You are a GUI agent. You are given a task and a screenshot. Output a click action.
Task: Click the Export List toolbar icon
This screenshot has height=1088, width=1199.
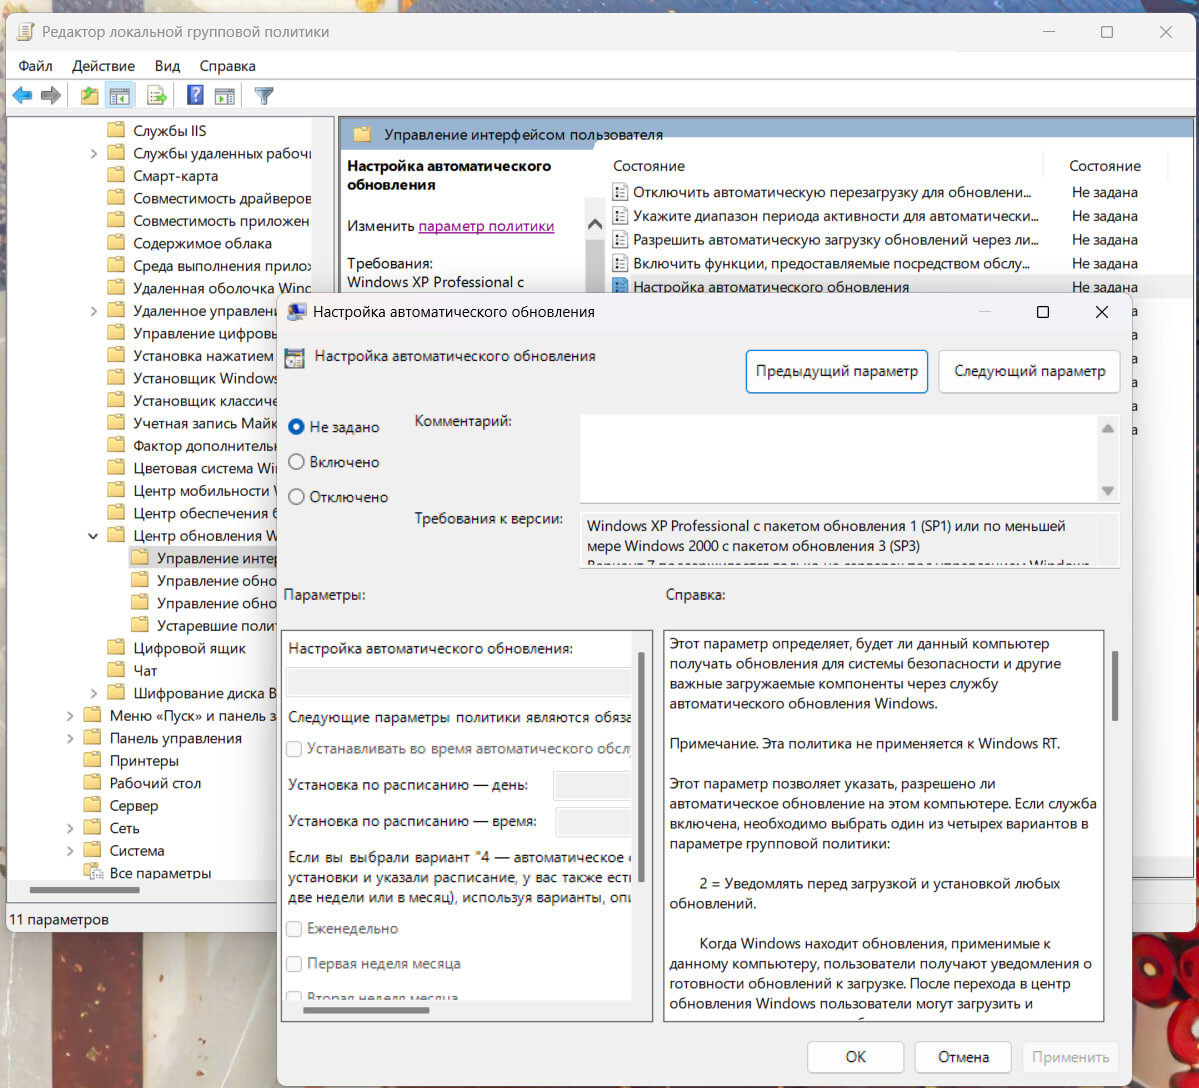point(157,96)
